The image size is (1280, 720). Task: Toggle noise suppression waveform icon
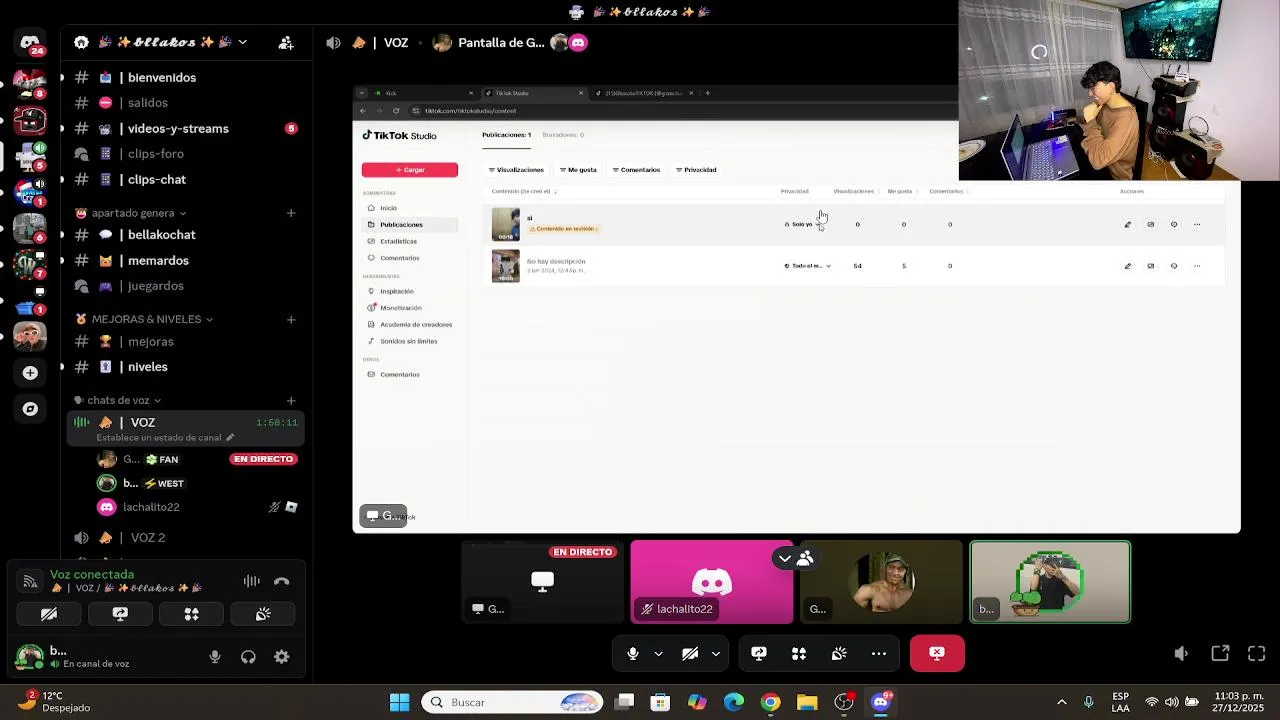coord(251,581)
